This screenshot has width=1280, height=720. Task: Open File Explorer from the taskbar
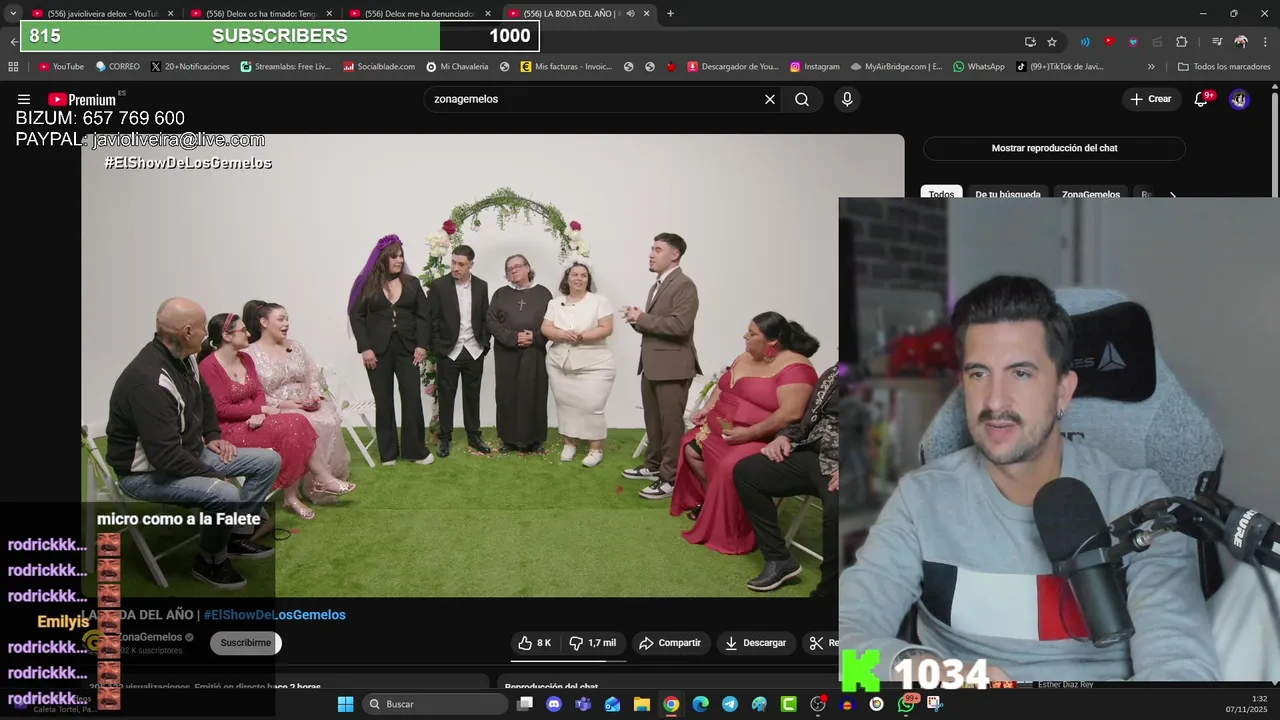[642, 704]
